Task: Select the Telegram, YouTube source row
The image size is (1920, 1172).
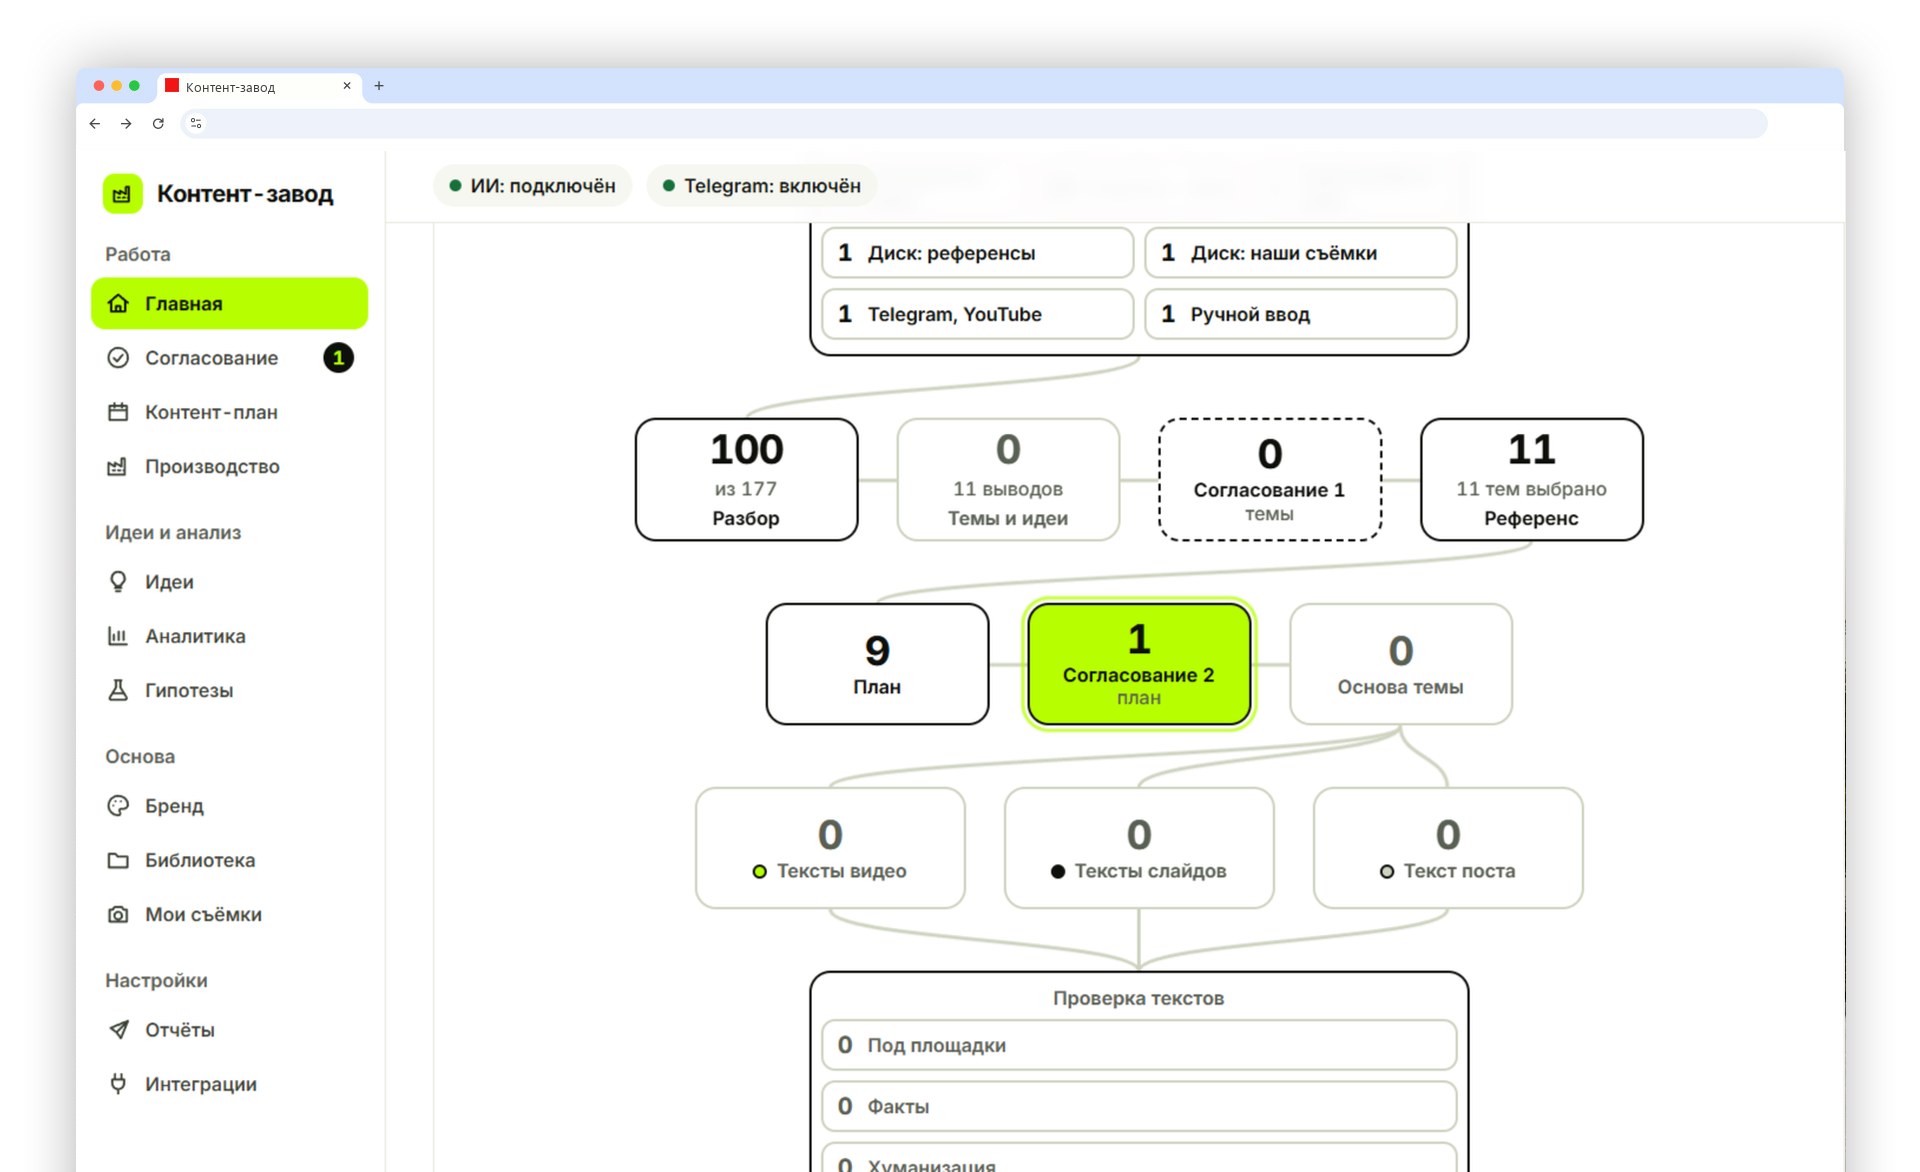Action: pyautogui.click(x=977, y=314)
